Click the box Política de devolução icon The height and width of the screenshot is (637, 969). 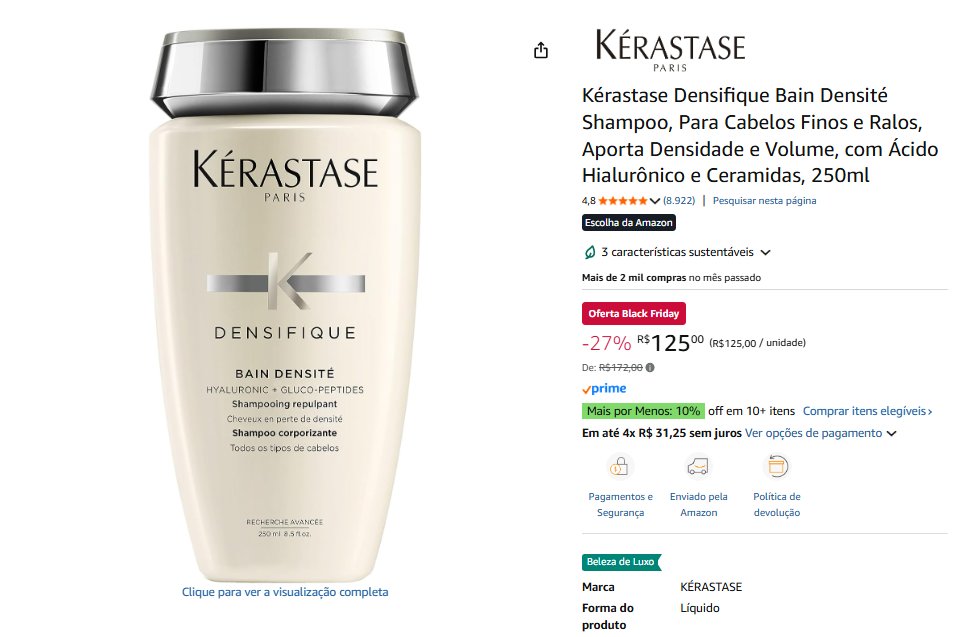(x=777, y=466)
